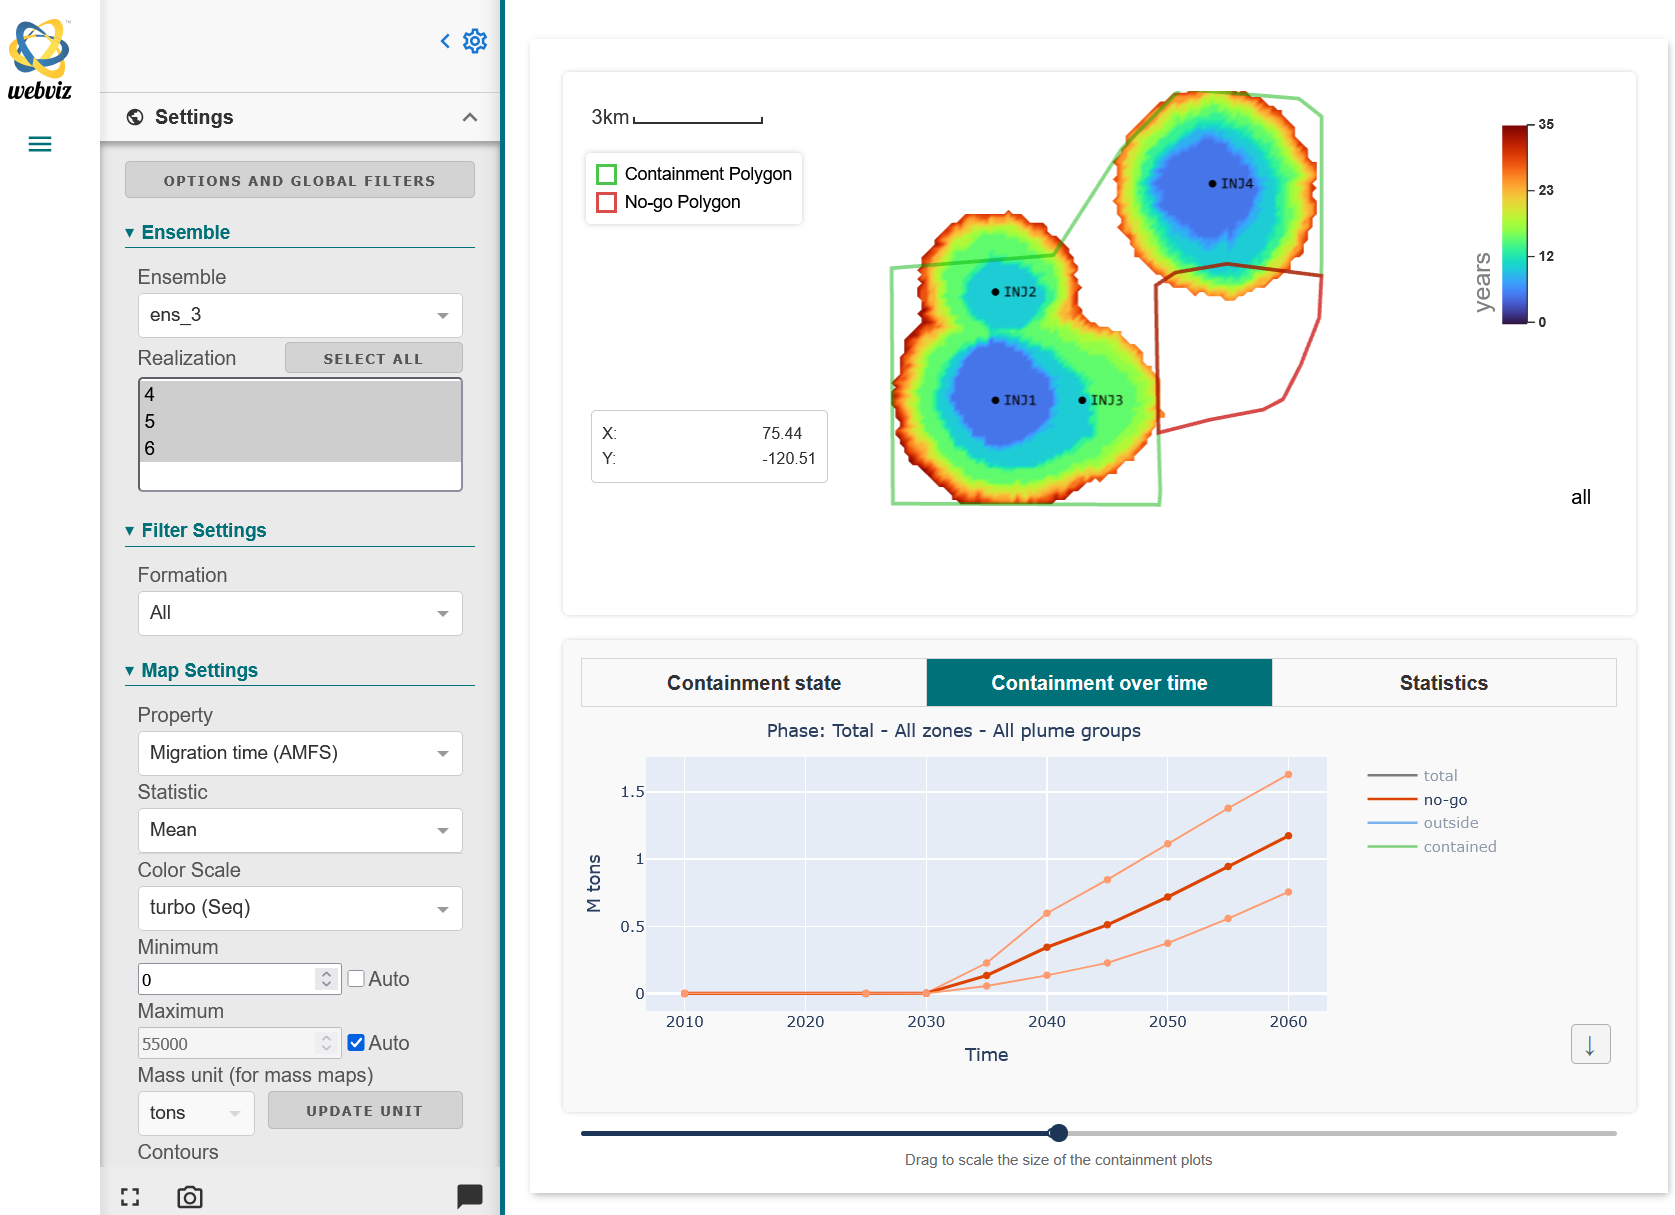The image size is (1675, 1215).
Task: Open settings gear icon
Action: pos(475,41)
